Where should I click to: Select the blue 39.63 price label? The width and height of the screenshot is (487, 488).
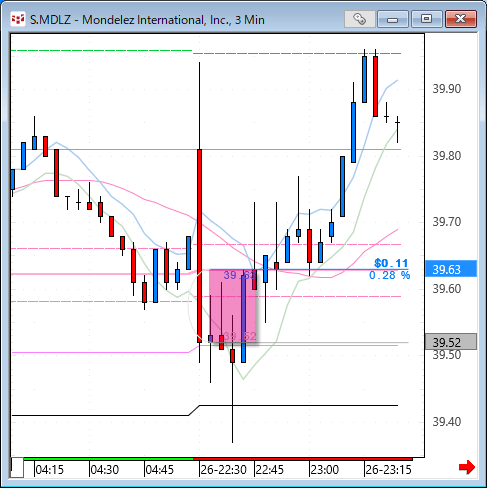coord(451,269)
